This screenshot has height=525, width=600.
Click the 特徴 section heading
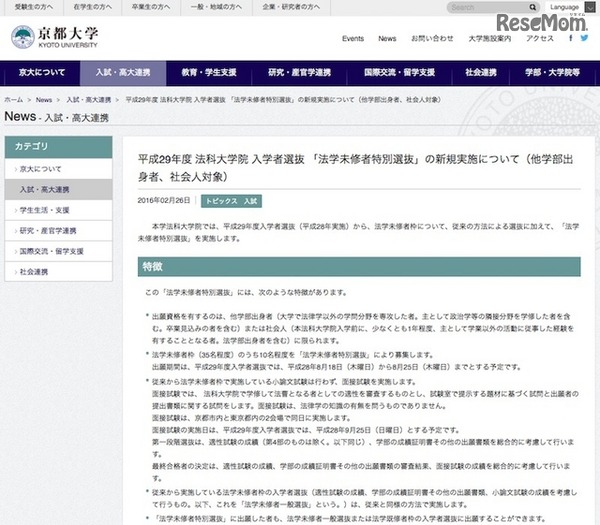click(x=359, y=267)
